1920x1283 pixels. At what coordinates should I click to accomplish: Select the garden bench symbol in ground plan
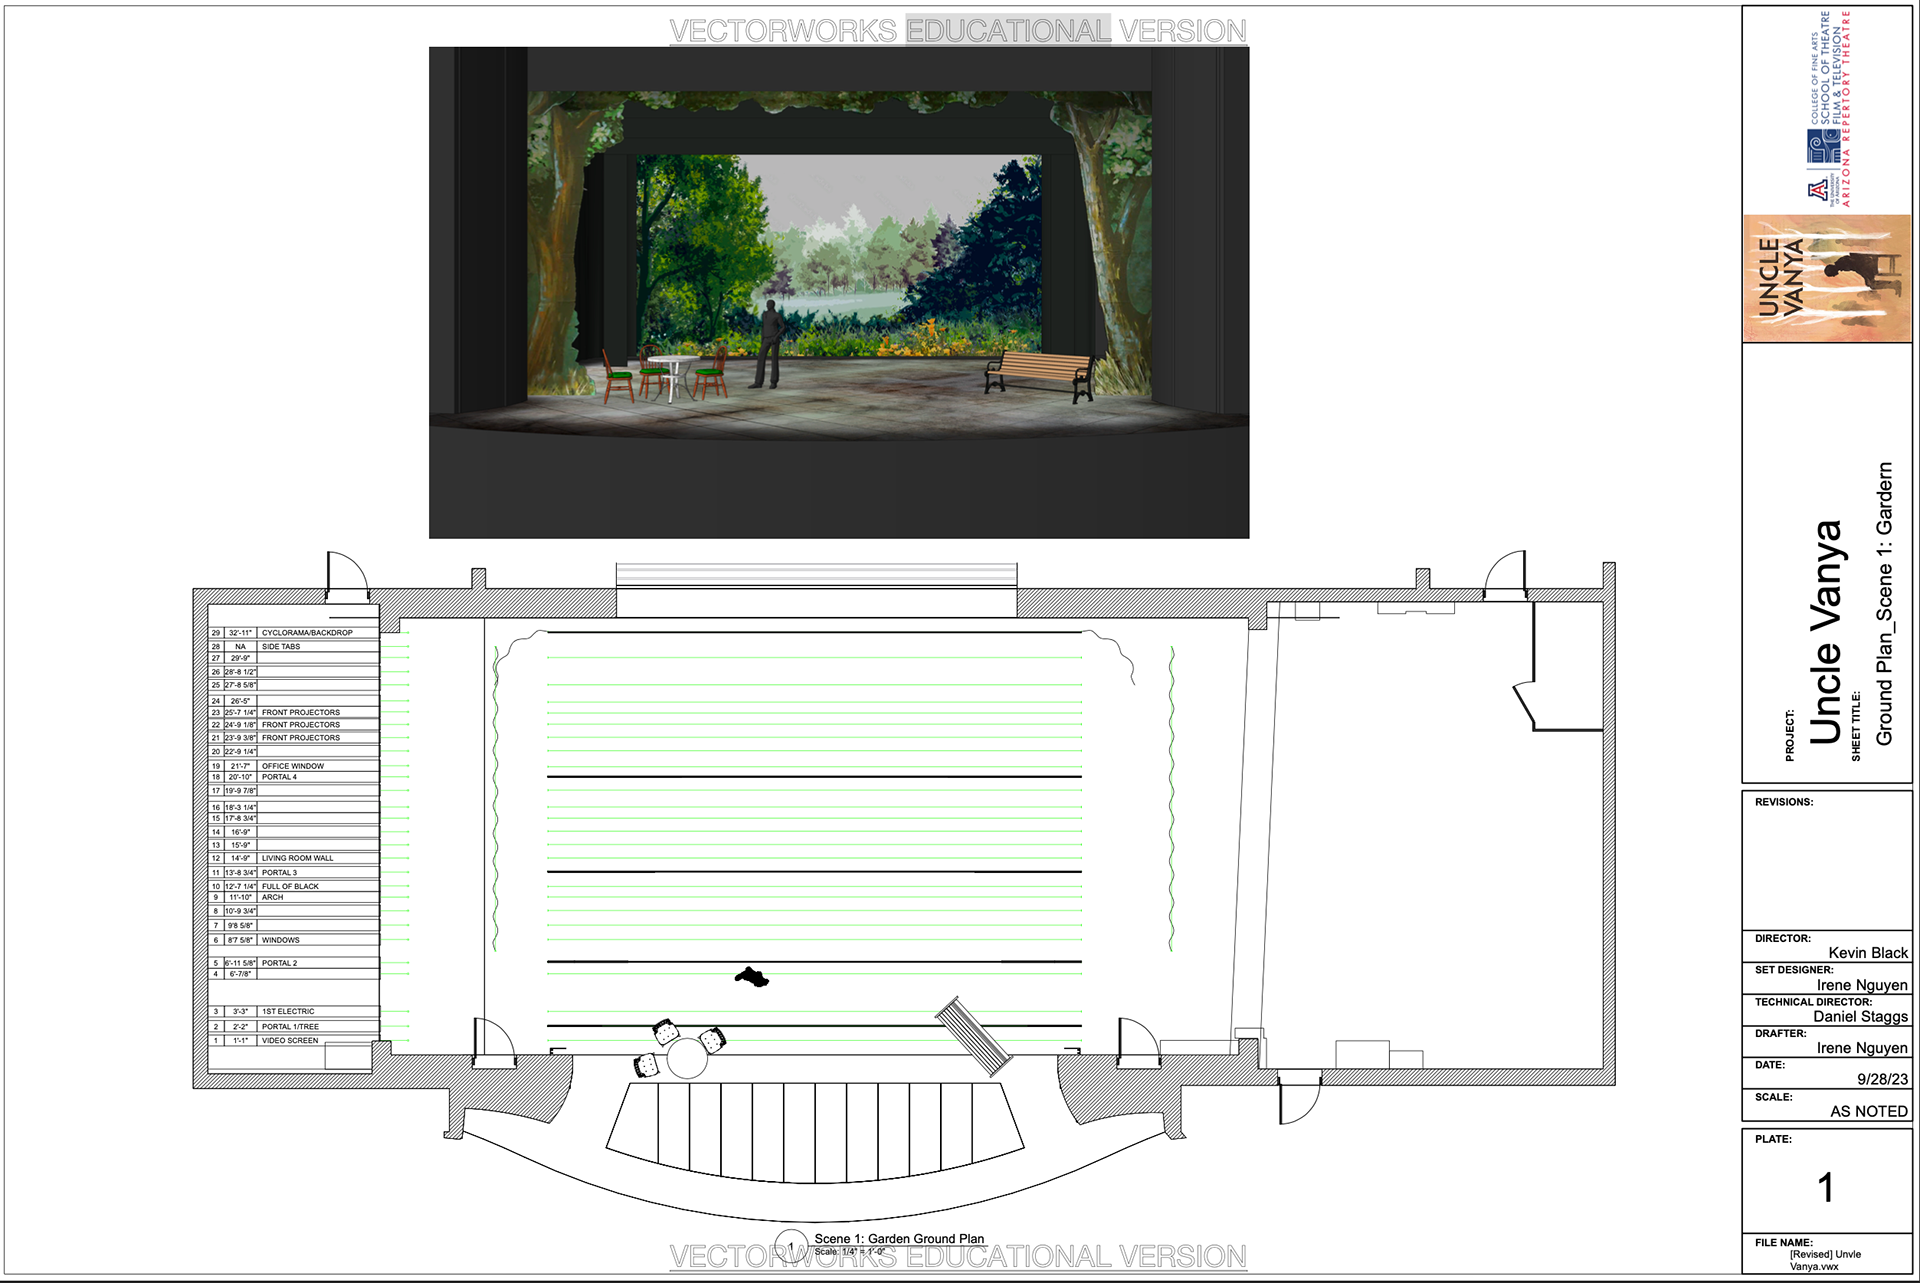coord(973,1037)
